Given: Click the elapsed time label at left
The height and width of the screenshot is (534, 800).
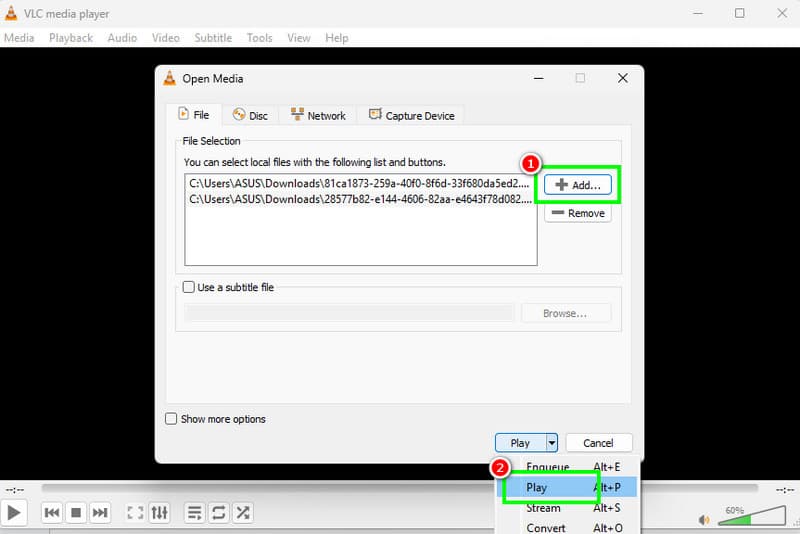Looking at the screenshot, I should (x=15, y=490).
